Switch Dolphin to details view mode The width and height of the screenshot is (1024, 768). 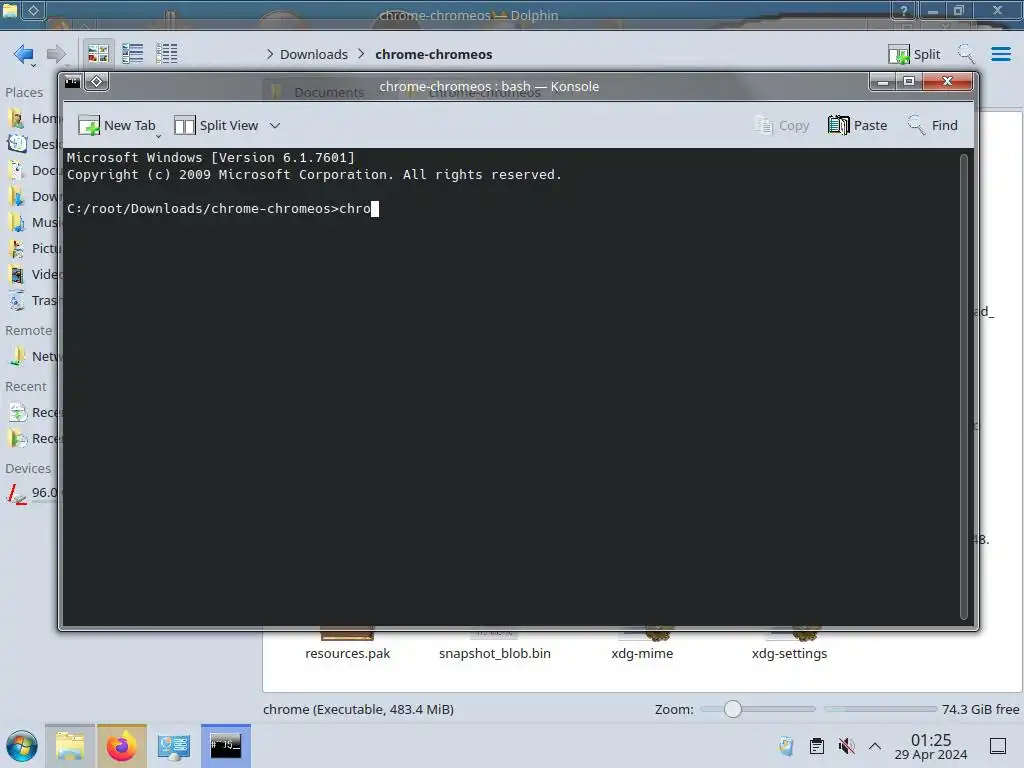pos(167,54)
